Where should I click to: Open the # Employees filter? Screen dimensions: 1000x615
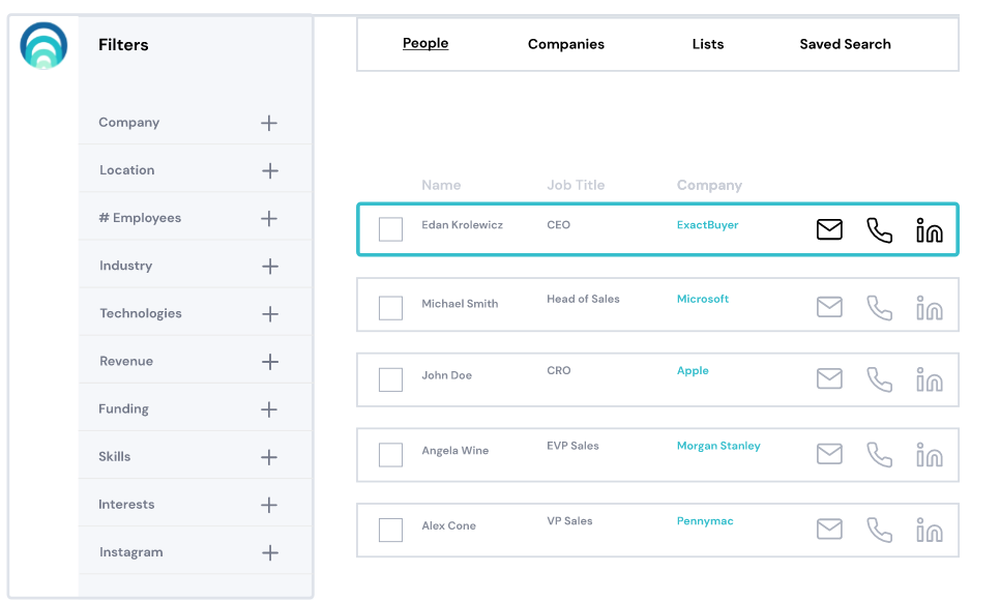pos(269,218)
